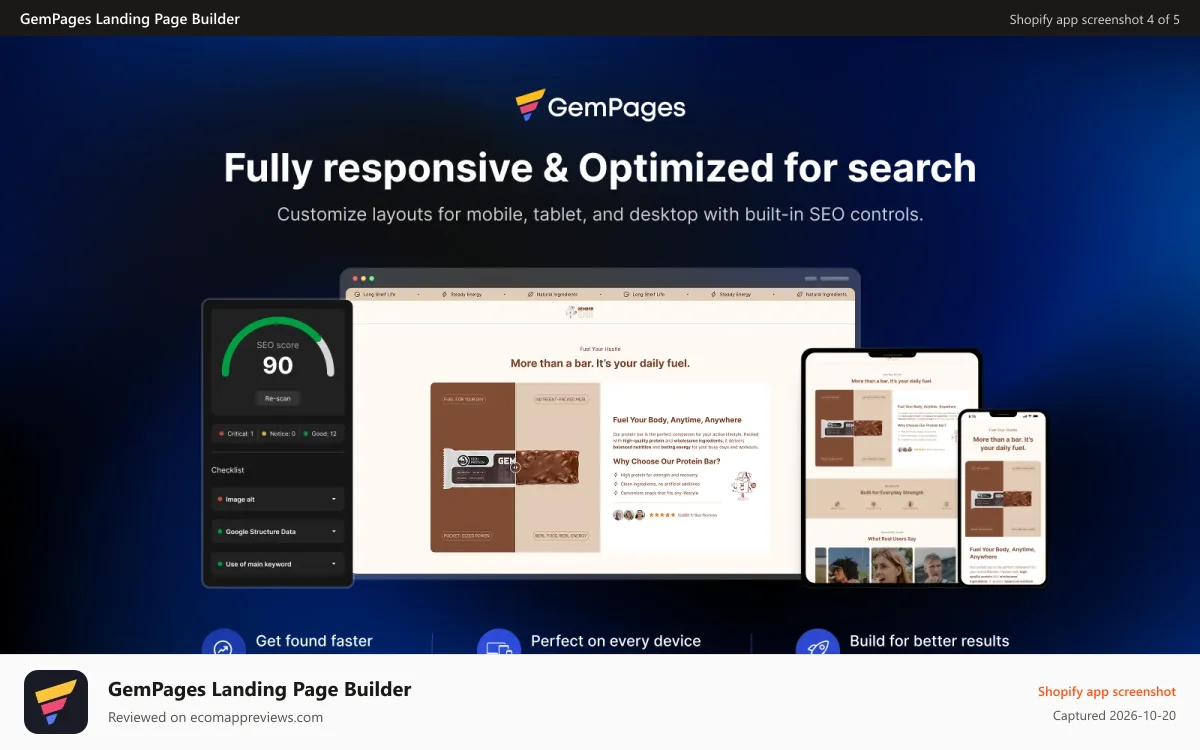This screenshot has width=1200, height=750.
Task: Click the woman's testimonial photo on the tablet
Action: click(892, 565)
